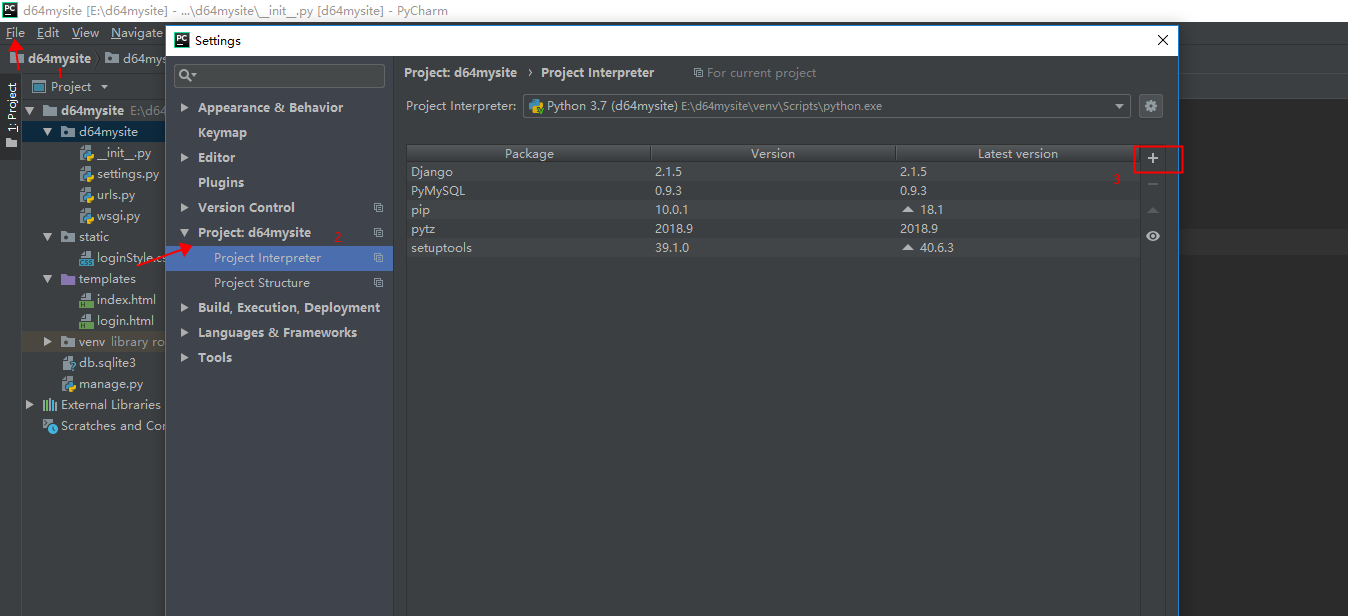This screenshot has width=1348, height=616.
Task: Open wsgi.py in the project tree
Action: [x=110, y=215]
